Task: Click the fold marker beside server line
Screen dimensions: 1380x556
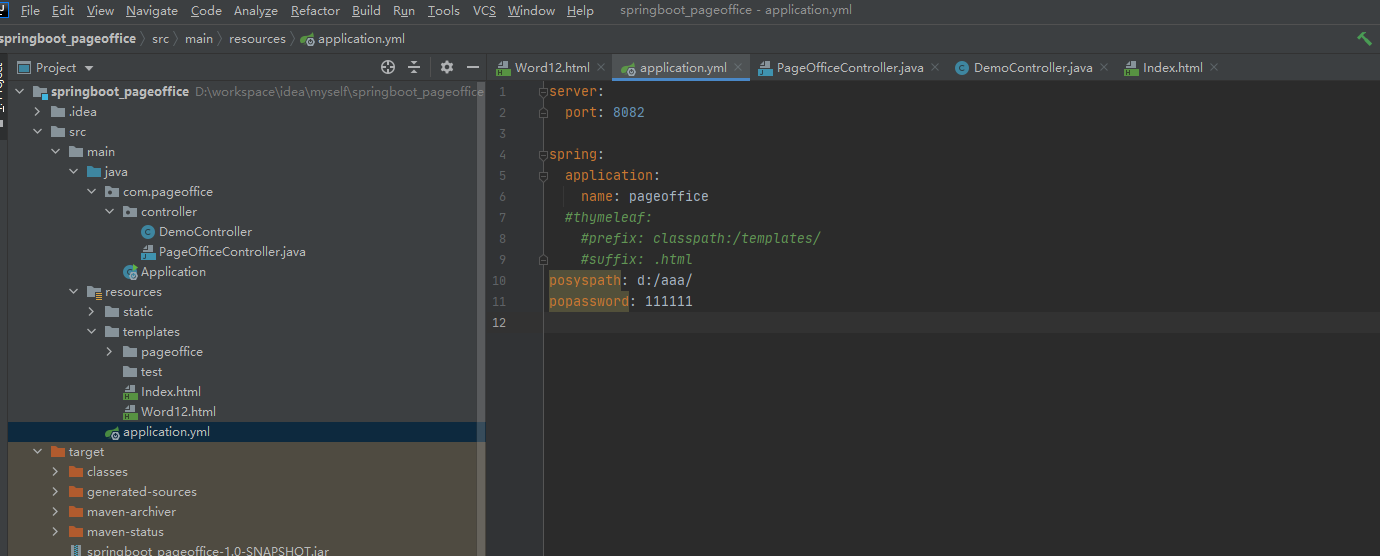Action: [543, 92]
